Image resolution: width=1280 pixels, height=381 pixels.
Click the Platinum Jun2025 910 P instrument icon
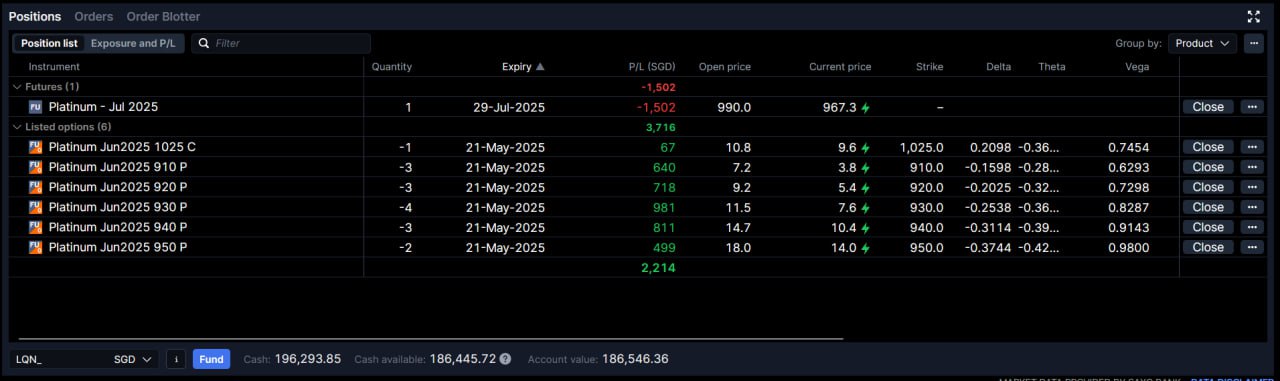click(x=35, y=167)
